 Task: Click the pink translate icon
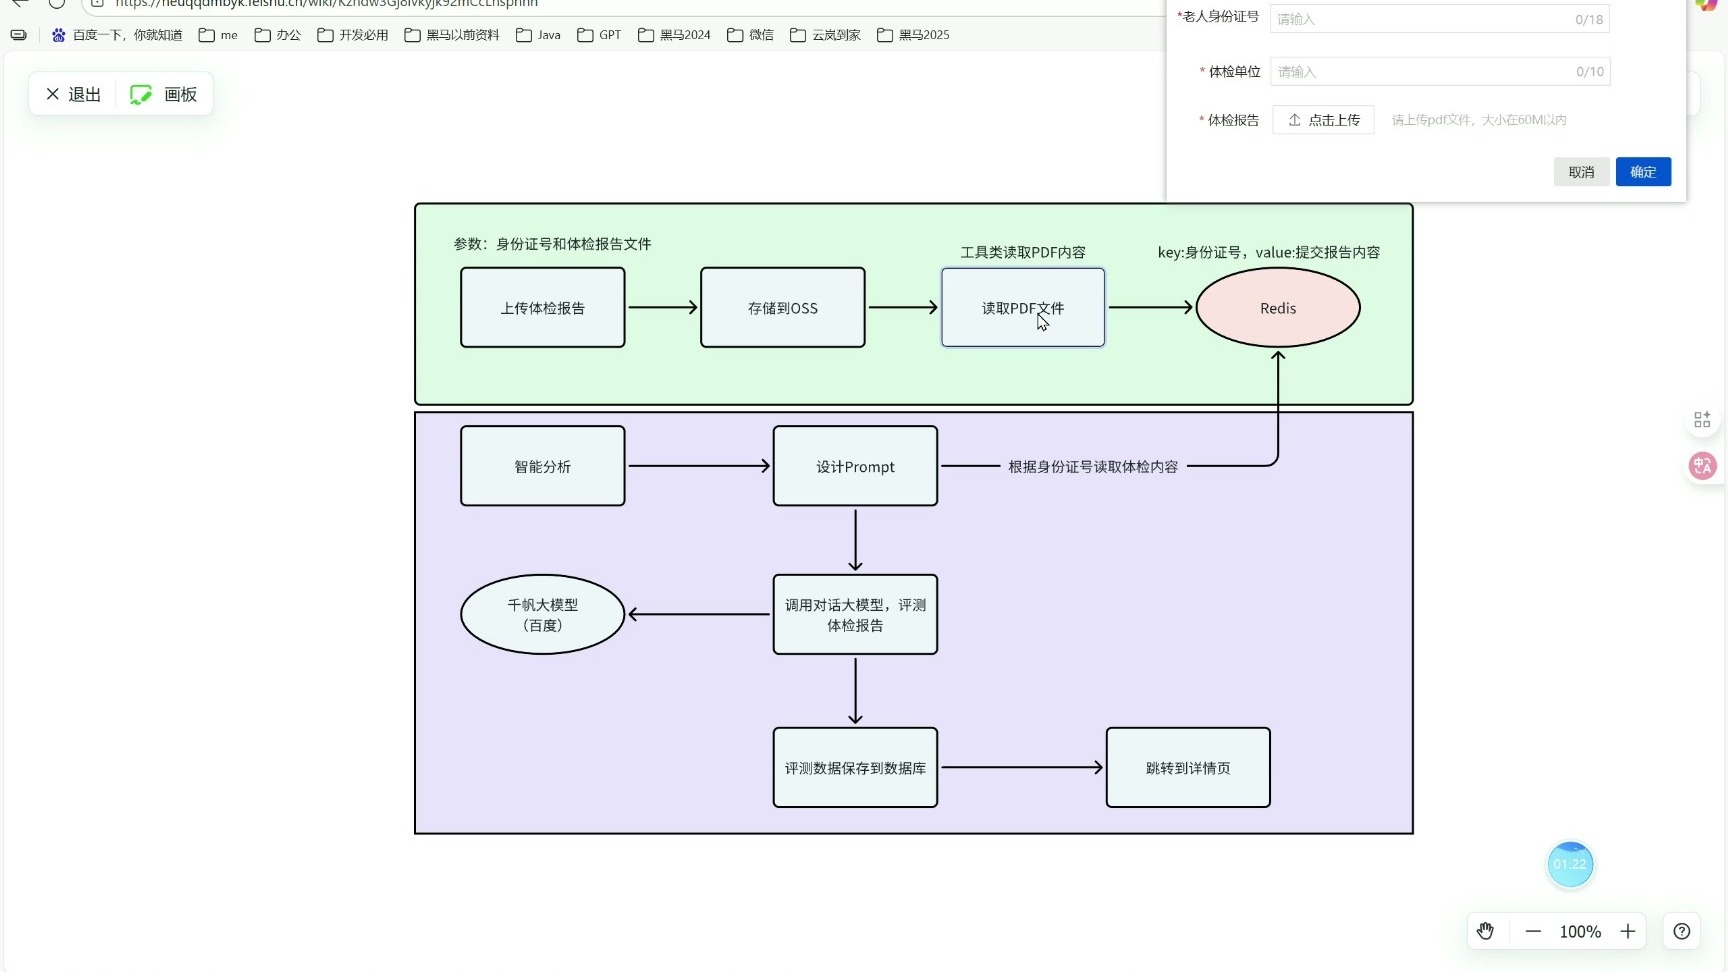tap(1702, 466)
